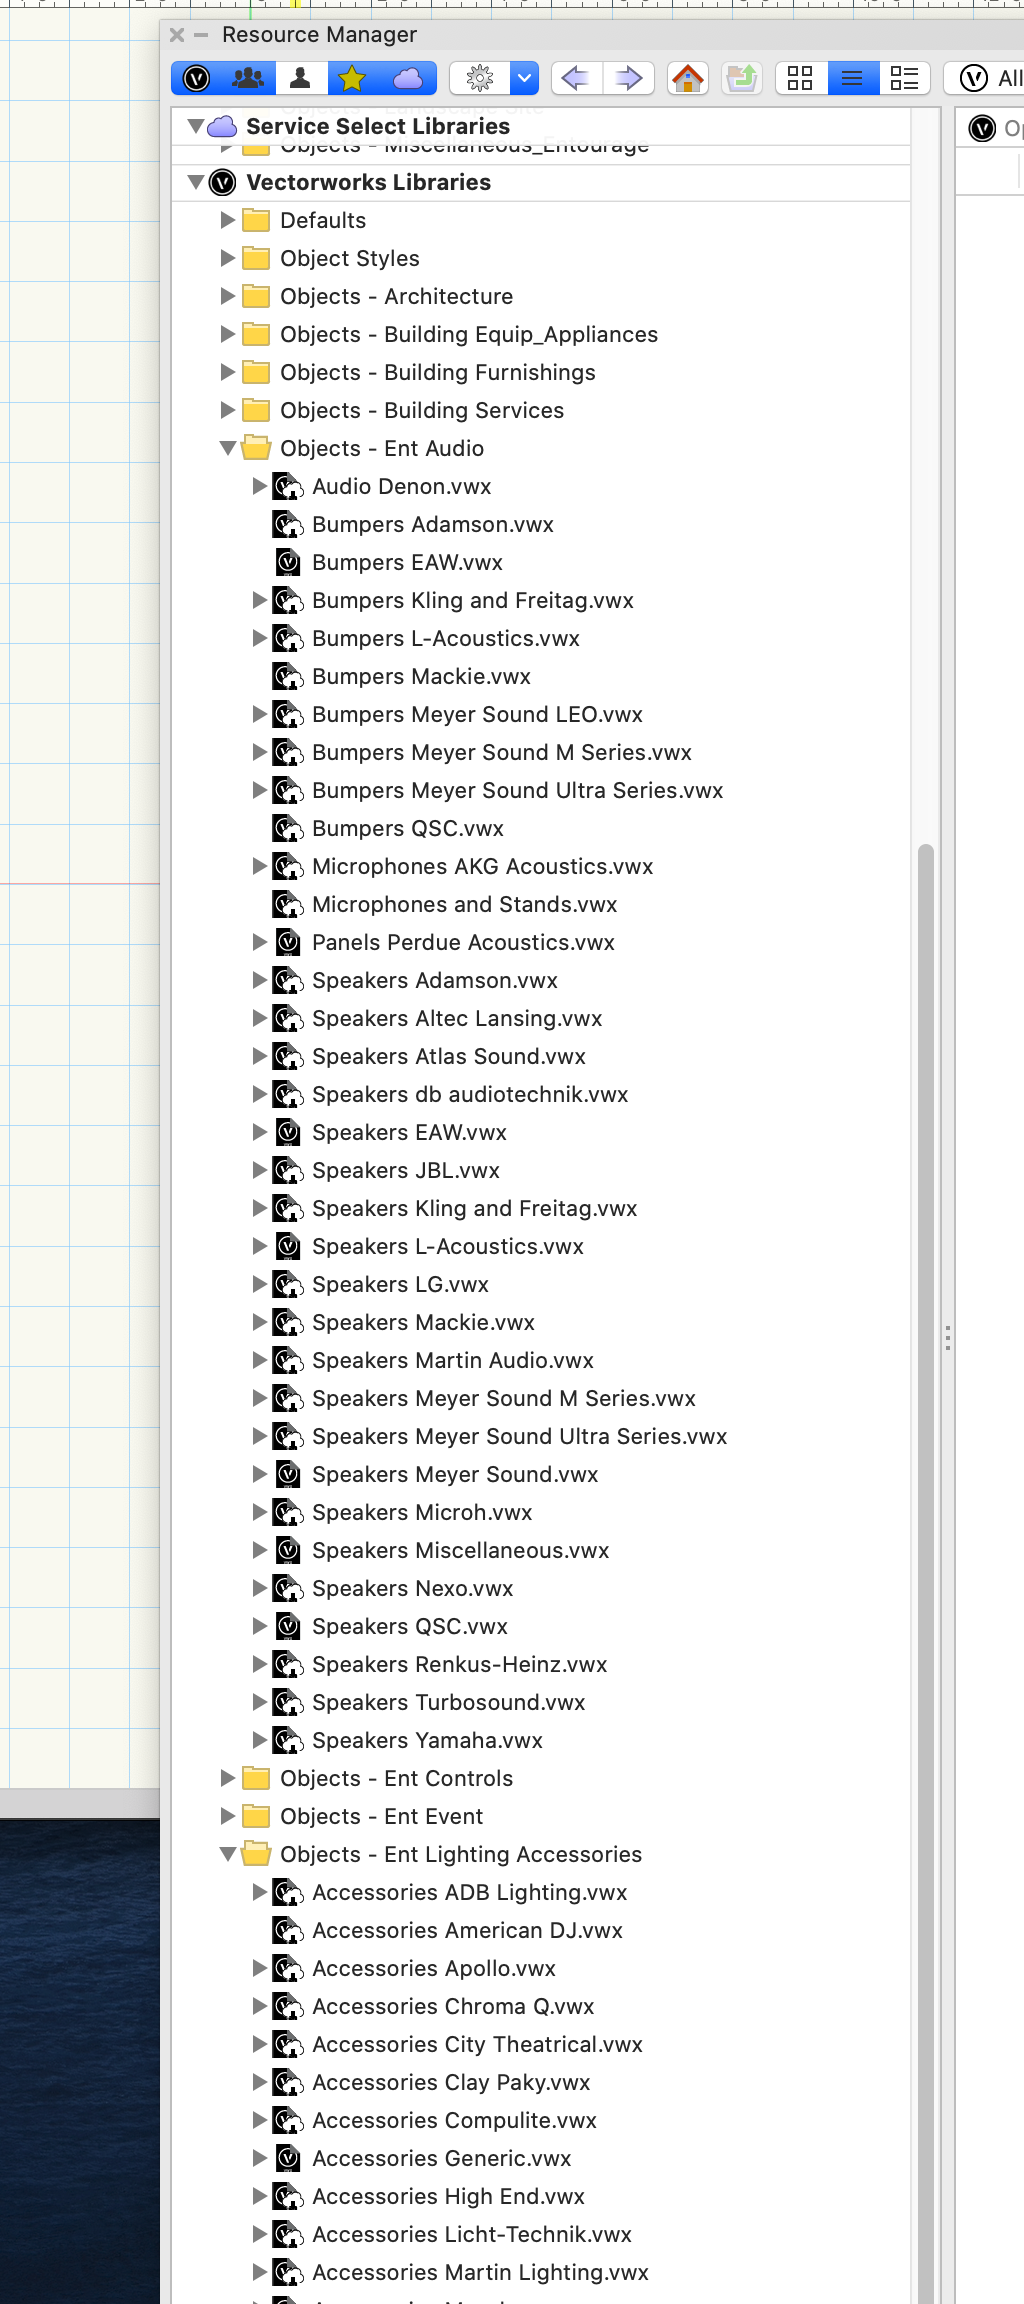Click the vertical scrollbar in file browser
The height and width of the screenshot is (2304, 1024).
(926, 1300)
